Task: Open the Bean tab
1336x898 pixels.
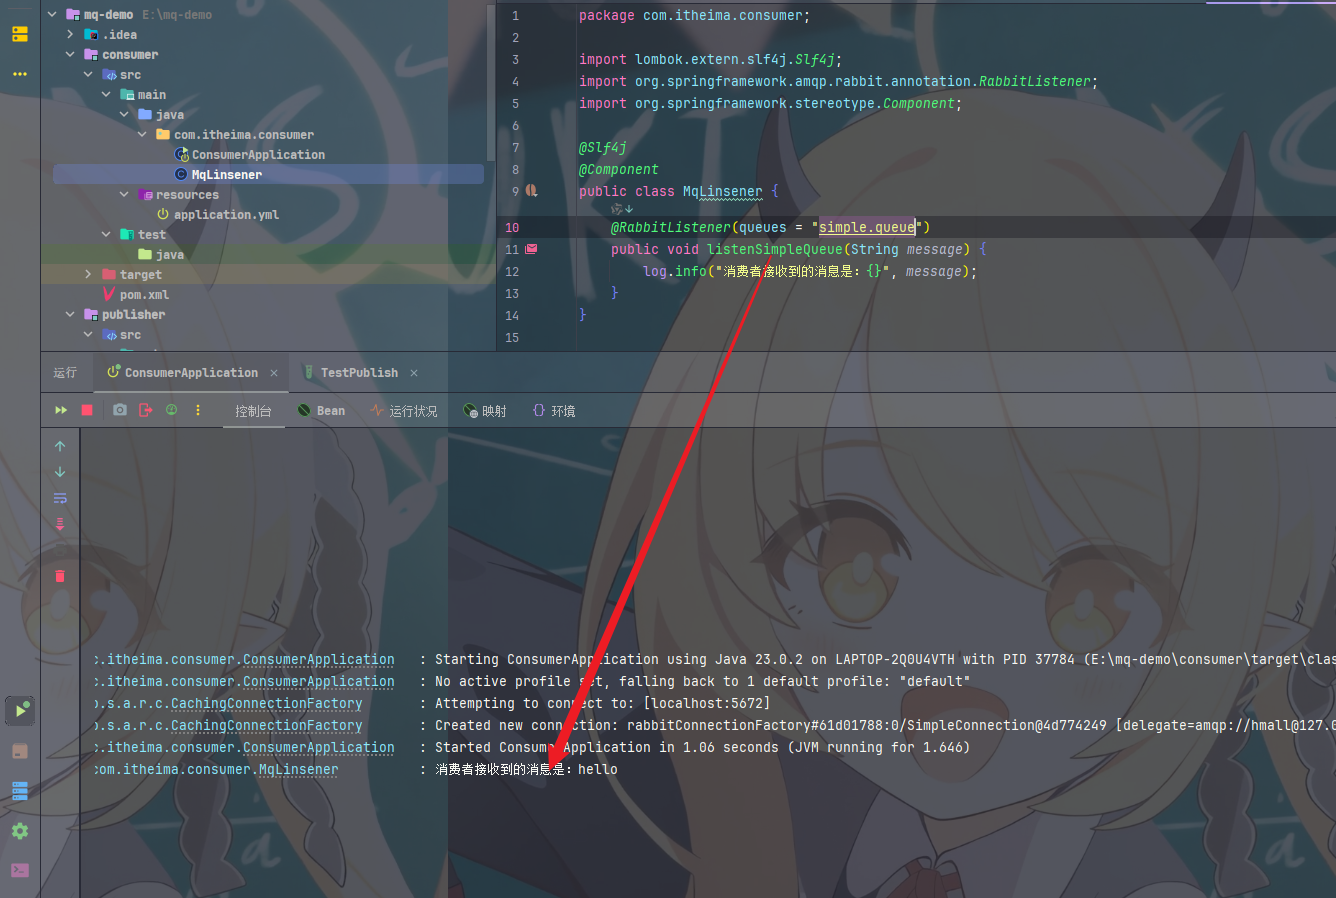Action: point(321,411)
